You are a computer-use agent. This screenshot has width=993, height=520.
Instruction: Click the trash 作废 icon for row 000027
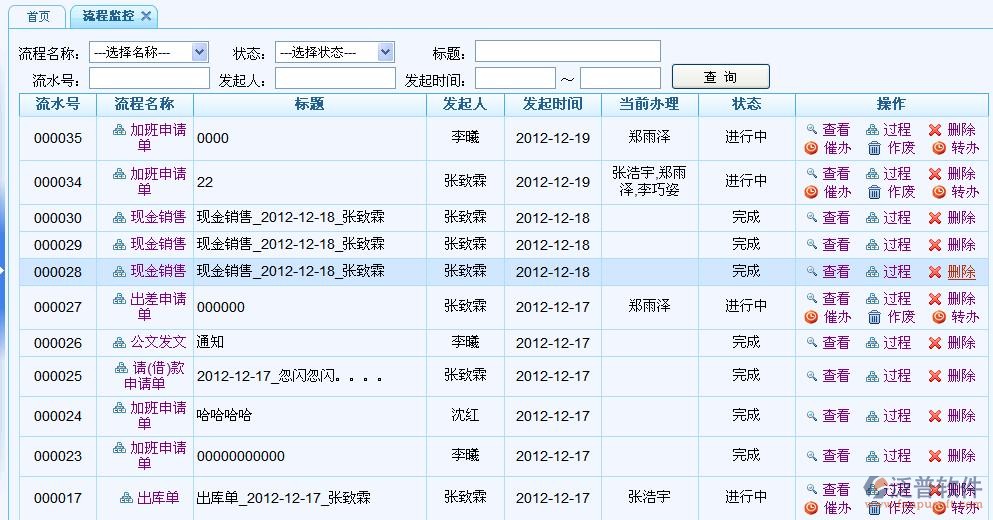click(874, 317)
